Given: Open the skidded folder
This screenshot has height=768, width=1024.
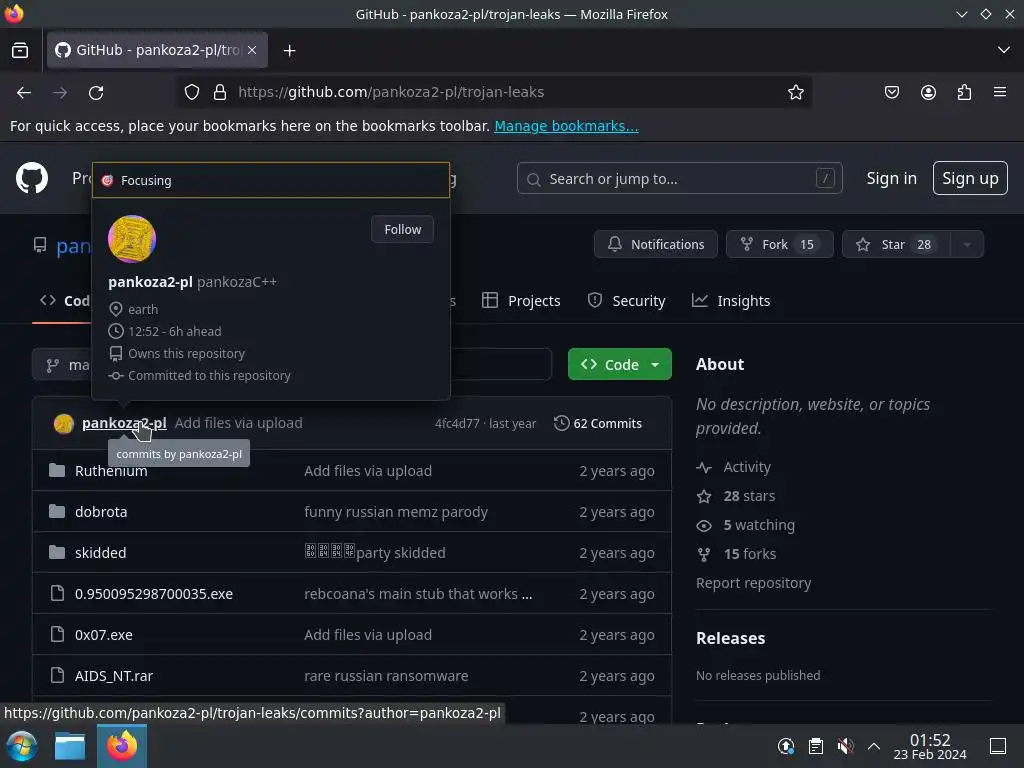Looking at the screenshot, I should 101,553.
